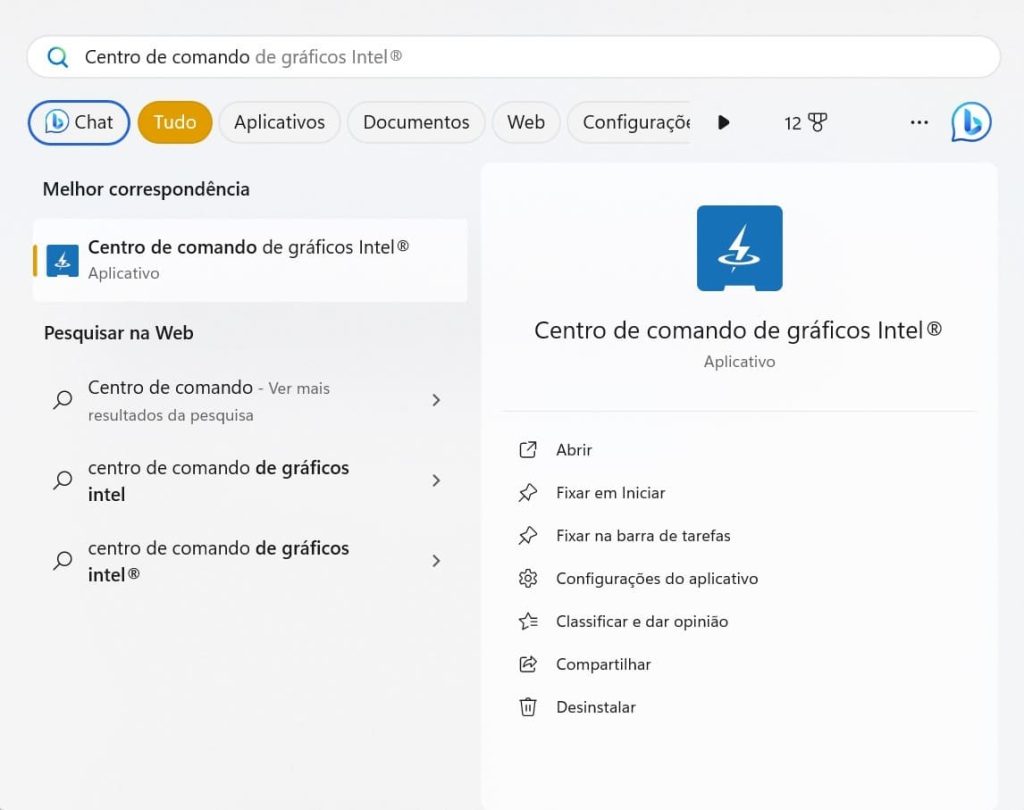Click search icon beside Centro de comando result
Image resolution: width=1024 pixels, height=810 pixels.
pos(63,400)
